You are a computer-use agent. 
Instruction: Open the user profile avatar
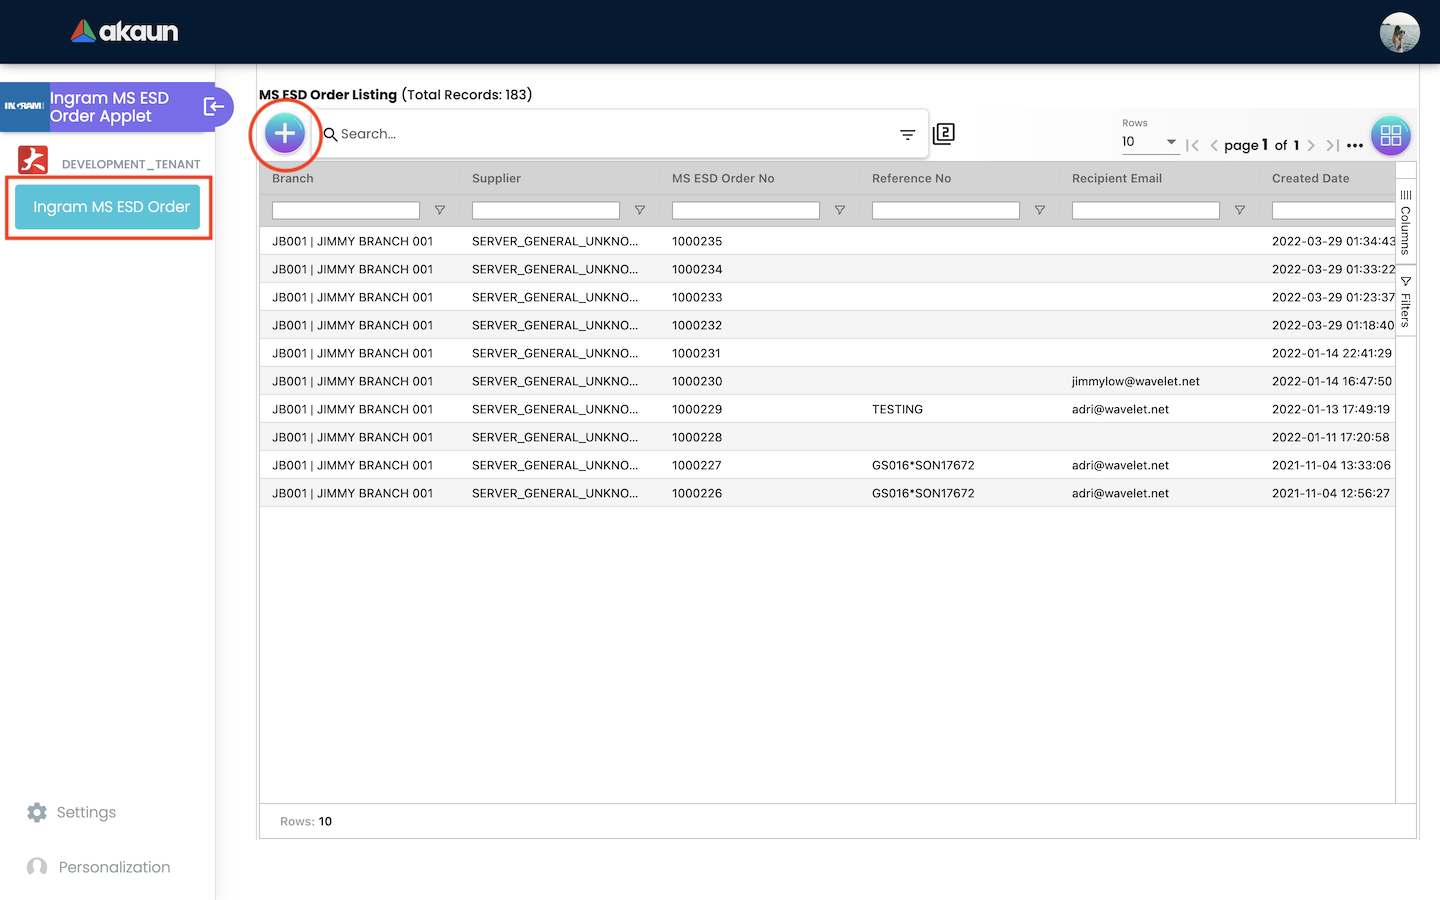pyautogui.click(x=1399, y=33)
